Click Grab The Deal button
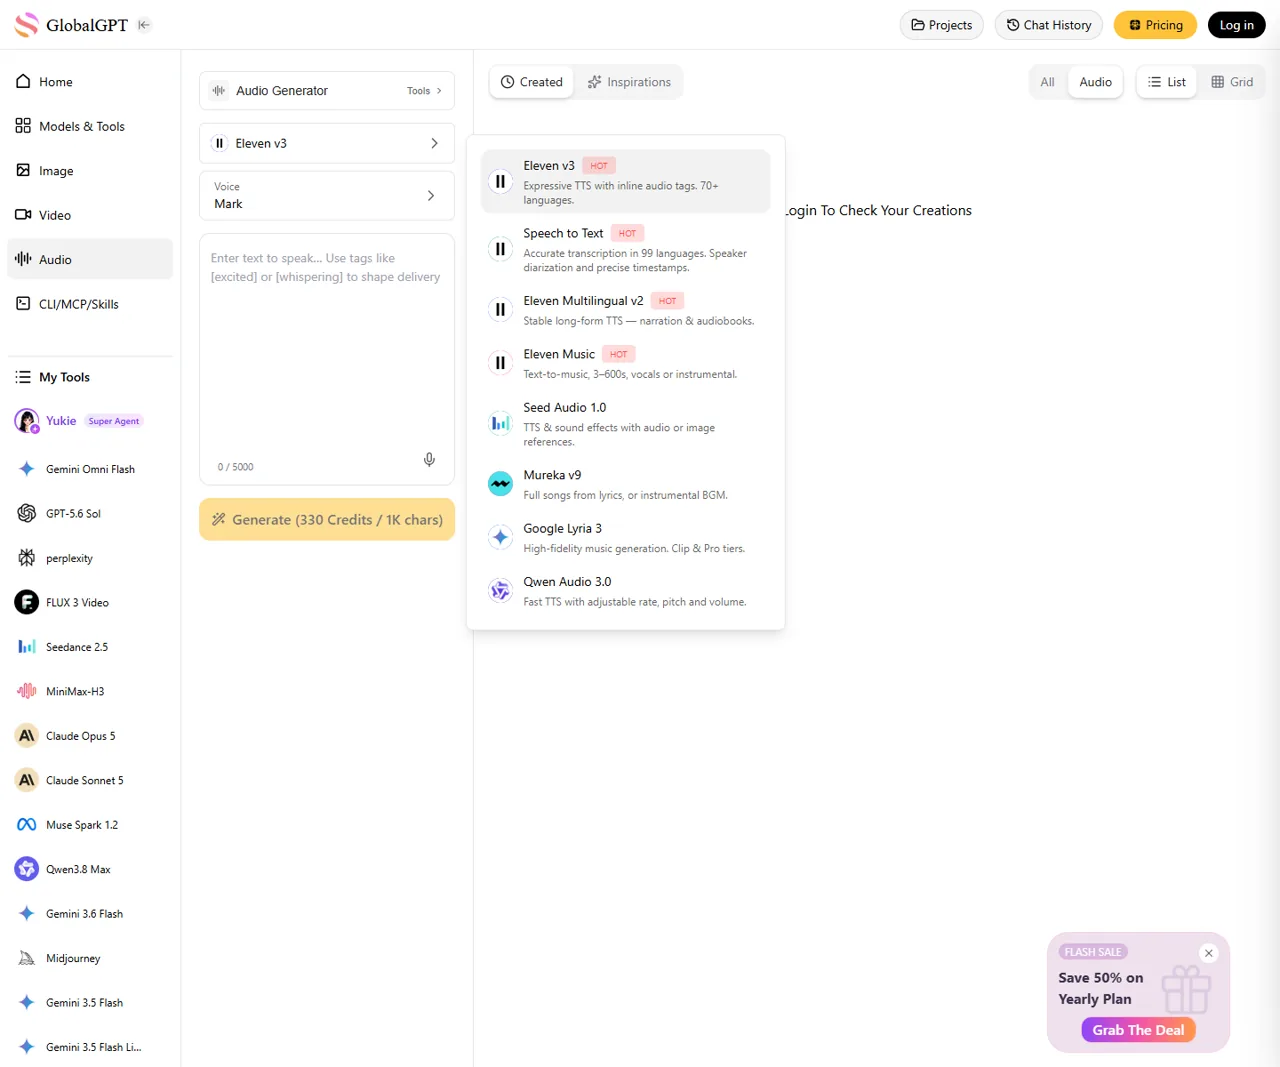This screenshot has height=1067, width=1280. click(x=1138, y=1030)
